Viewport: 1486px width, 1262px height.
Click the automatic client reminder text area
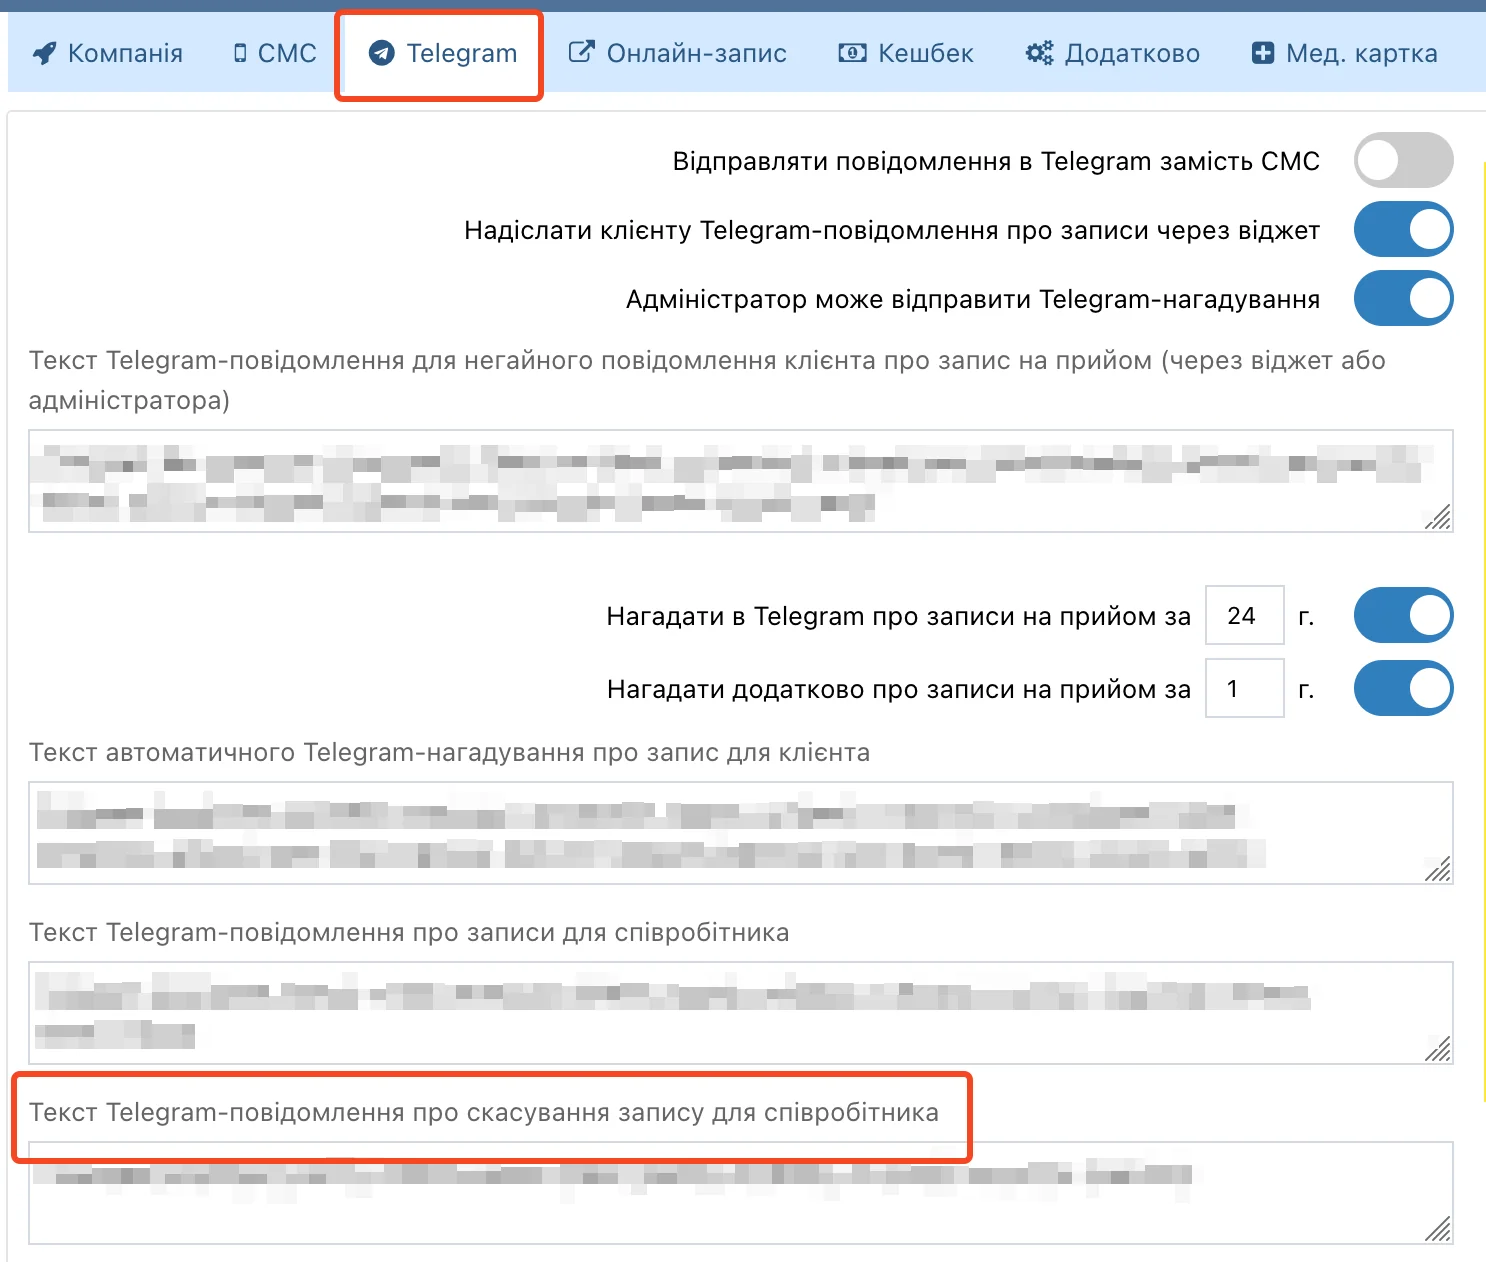coord(740,833)
